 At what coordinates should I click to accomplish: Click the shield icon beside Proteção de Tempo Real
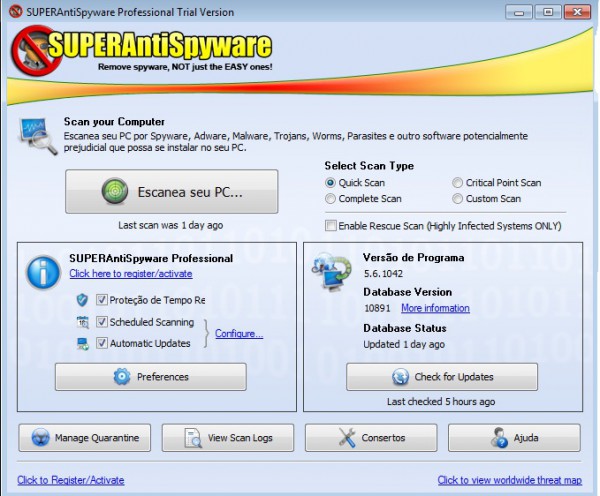[82, 300]
